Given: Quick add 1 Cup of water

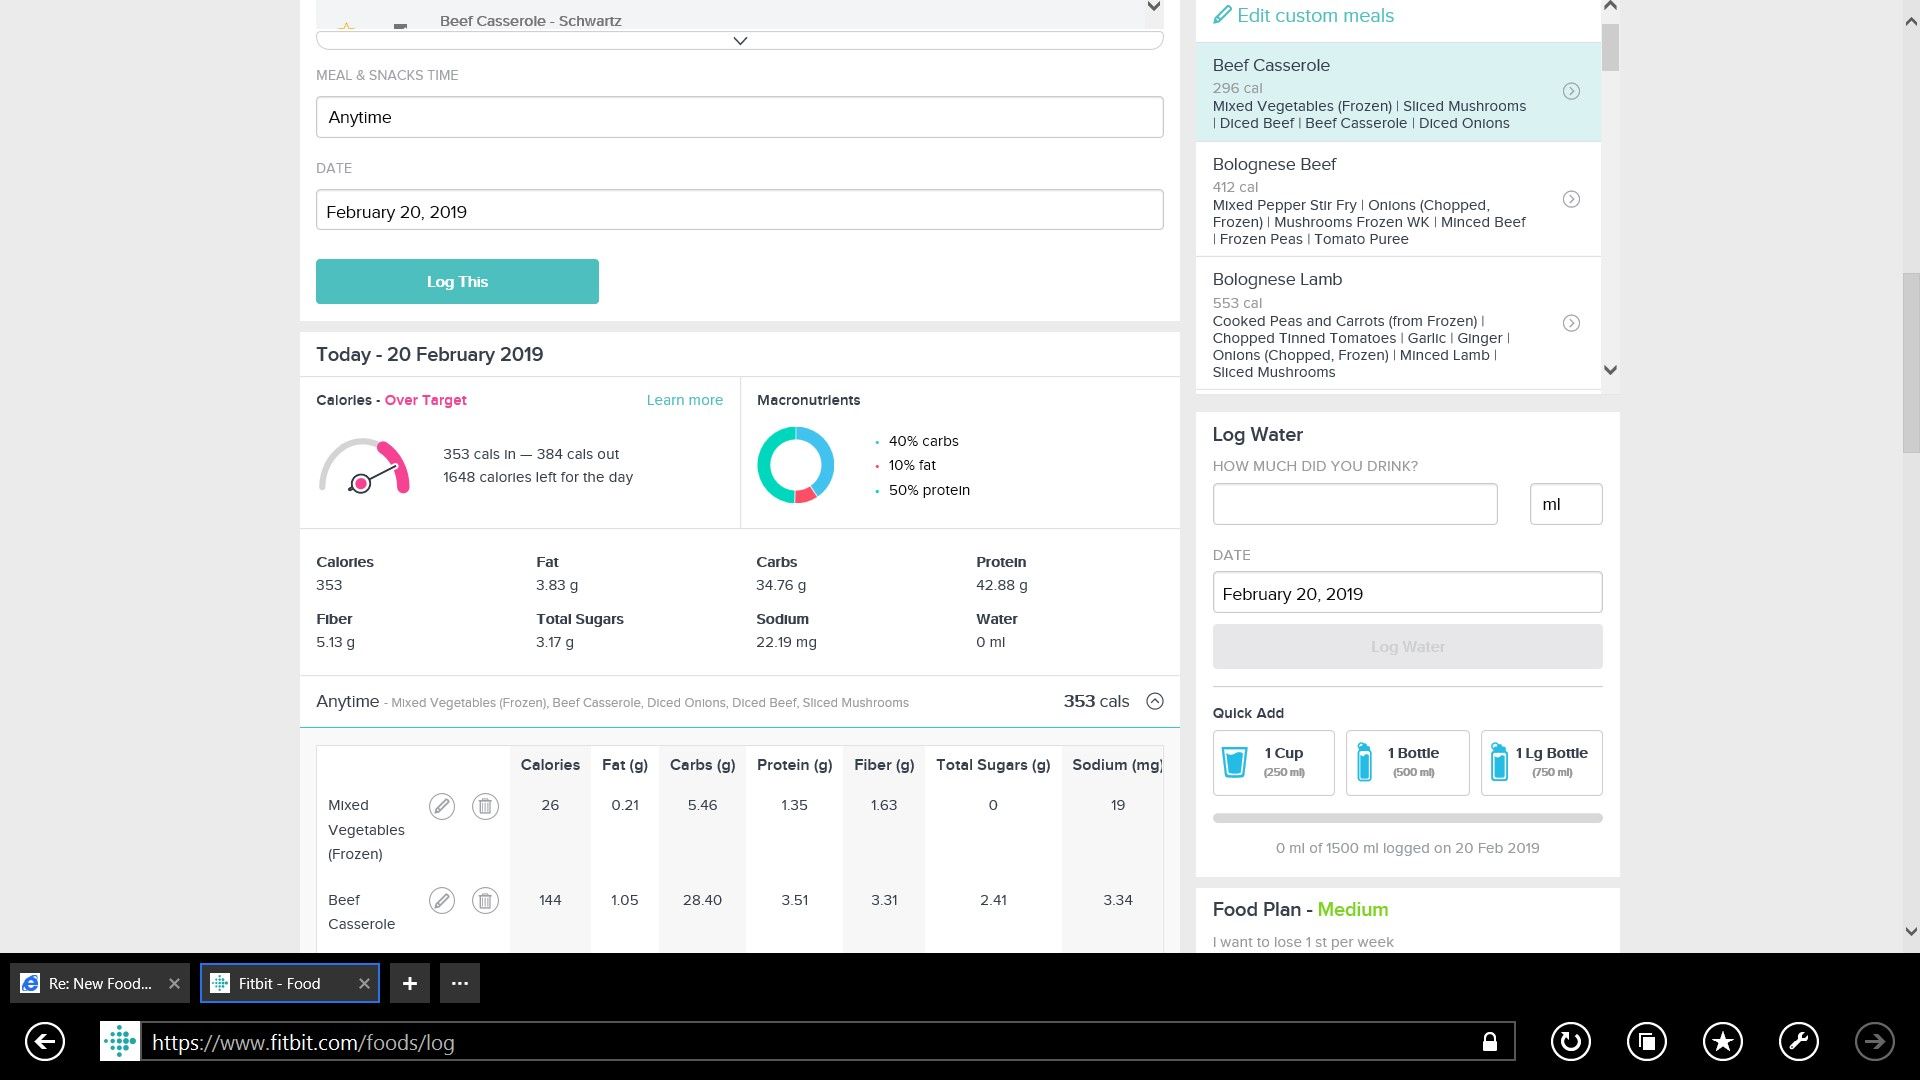Looking at the screenshot, I should [1273, 763].
